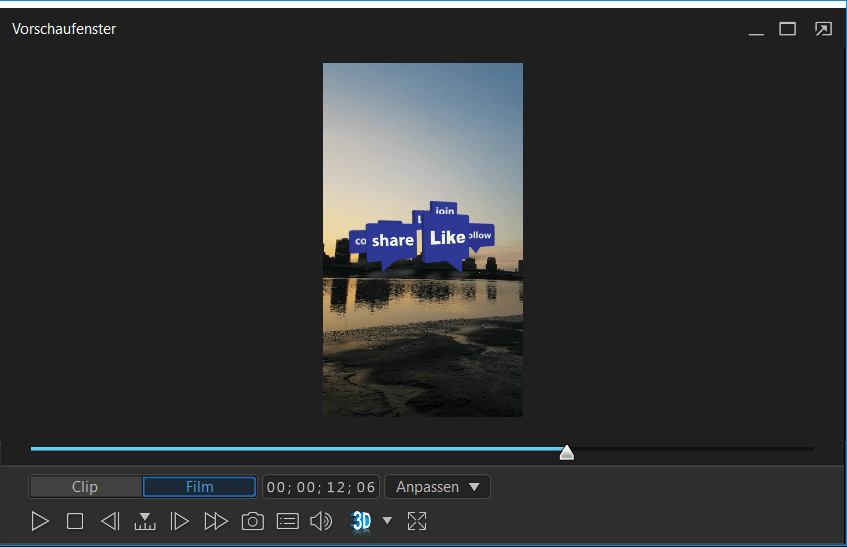Toggle 3D preview mode

click(x=361, y=522)
